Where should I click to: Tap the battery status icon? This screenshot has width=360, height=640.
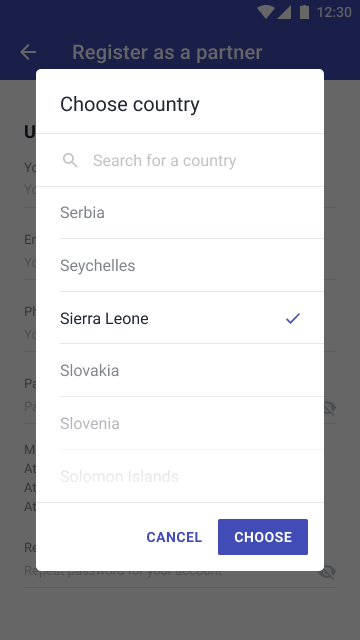(304, 12)
